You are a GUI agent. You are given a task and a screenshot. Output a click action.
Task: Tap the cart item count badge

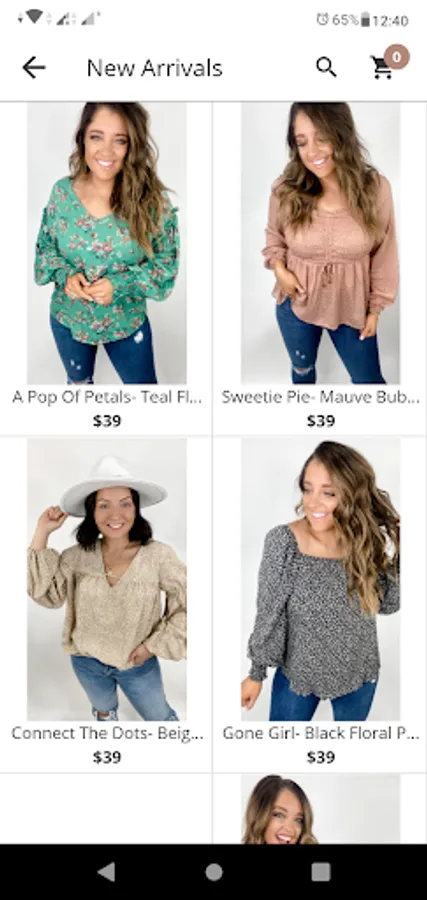pos(397,57)
